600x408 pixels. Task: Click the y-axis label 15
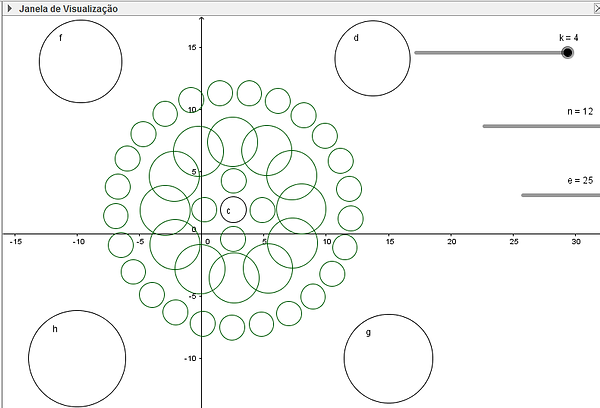tap(192, 47)
